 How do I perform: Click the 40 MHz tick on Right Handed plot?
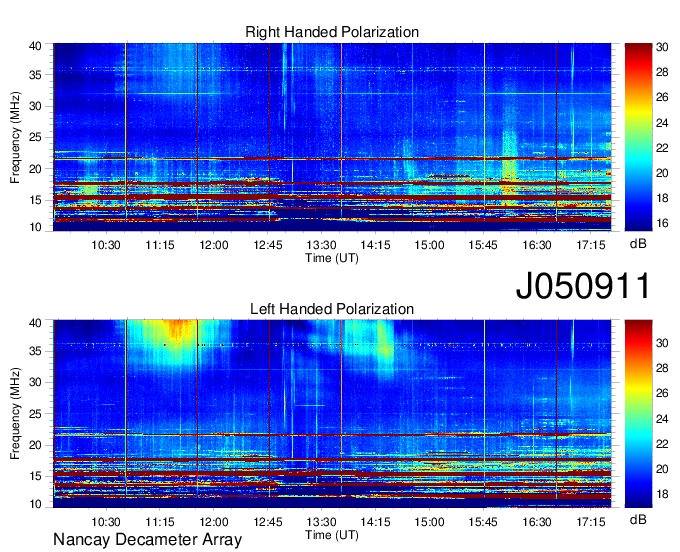36,46
